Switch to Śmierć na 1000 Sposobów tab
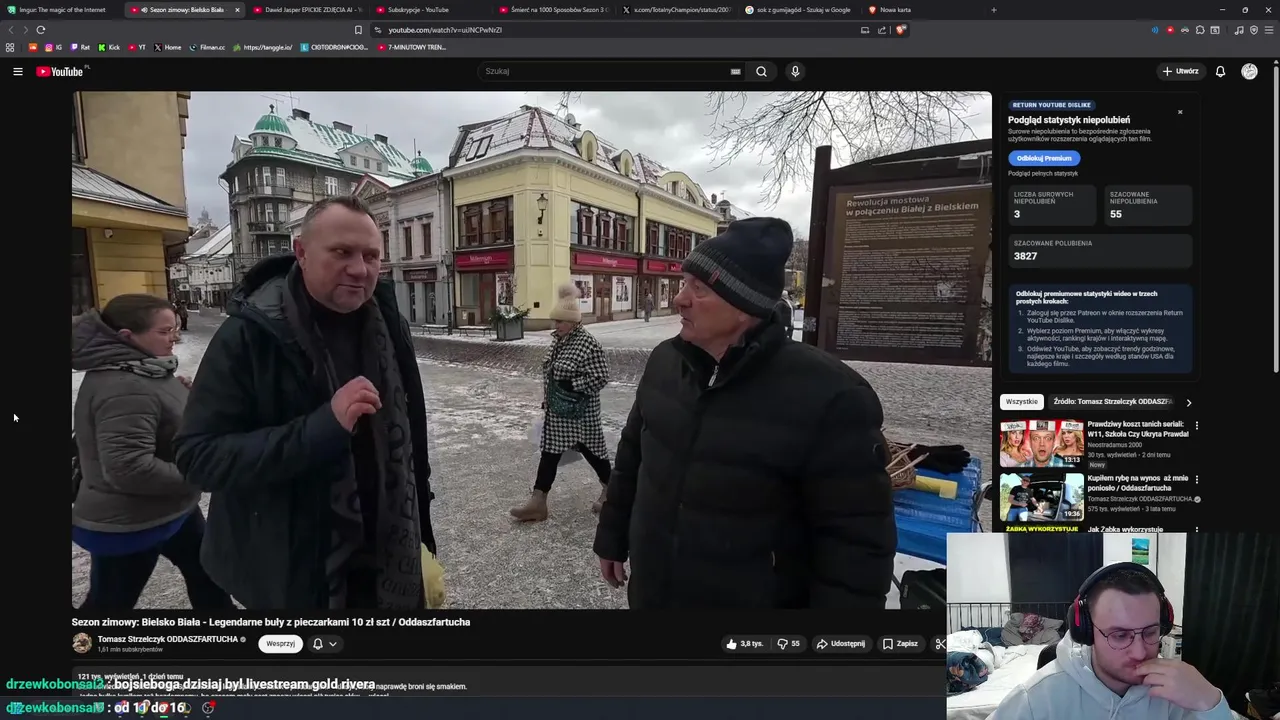The height and width of the screenshot is (720, 1280). 553,10
